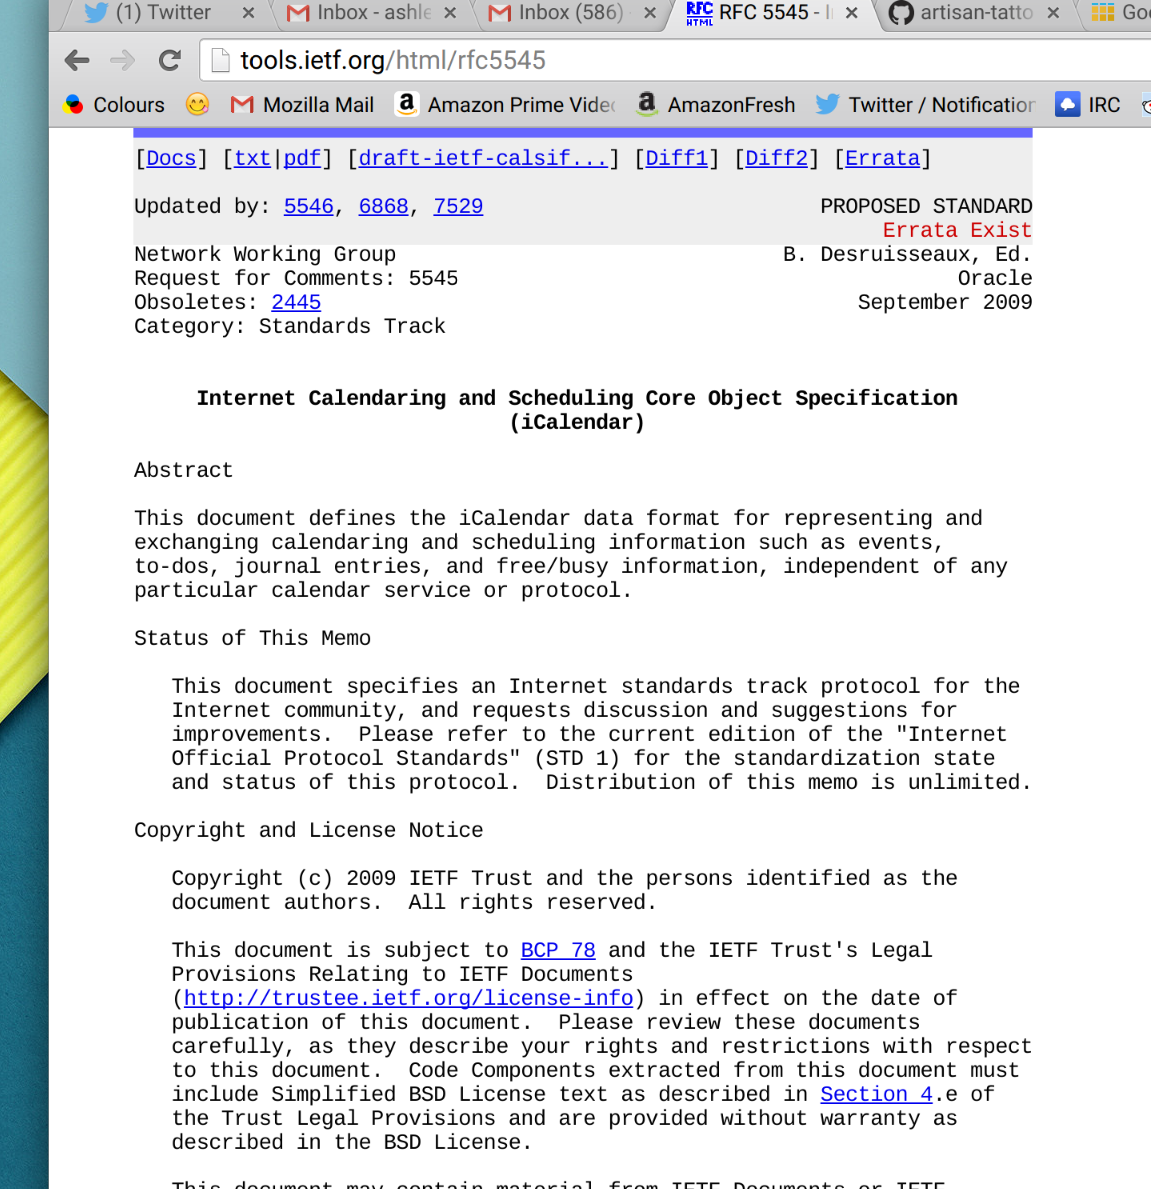Viewport: 1151px width, 1189px height.
Task: Click the RFC HTML favicon on active tab
Action: tap(699, 13)
